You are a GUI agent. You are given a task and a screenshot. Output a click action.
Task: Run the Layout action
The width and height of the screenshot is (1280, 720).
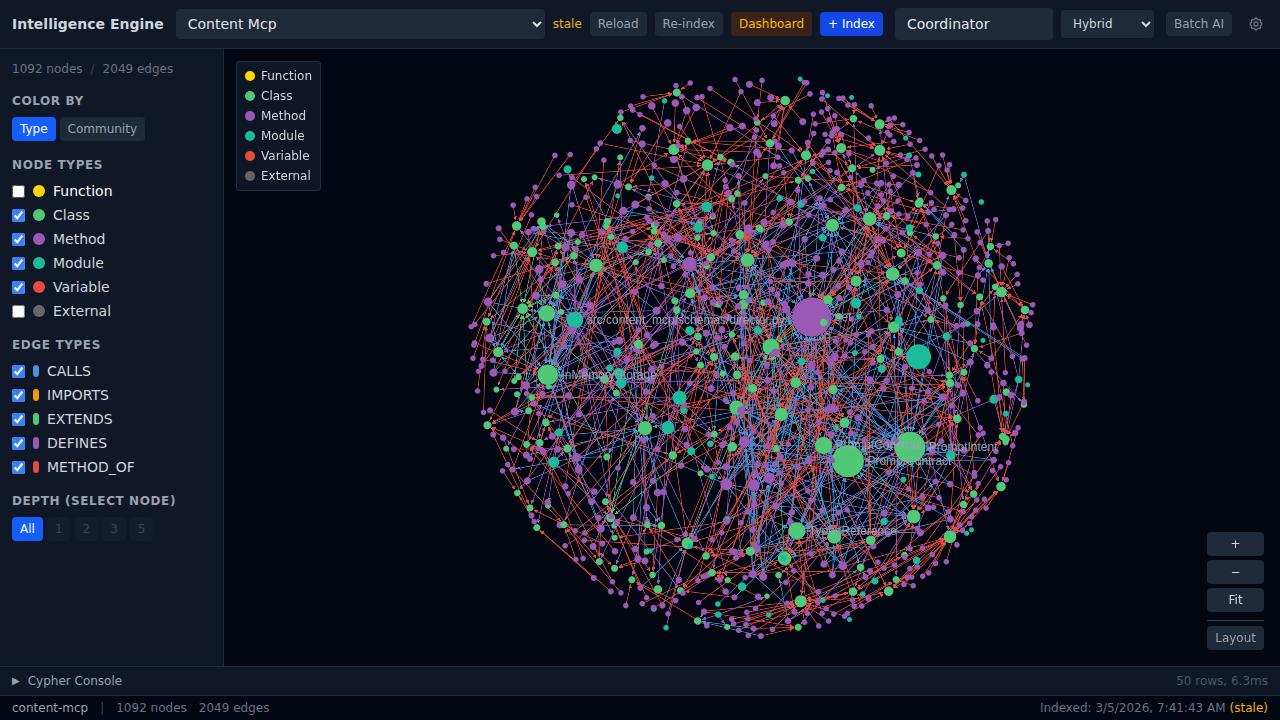pyautogui.click(x=1234, y=637)
